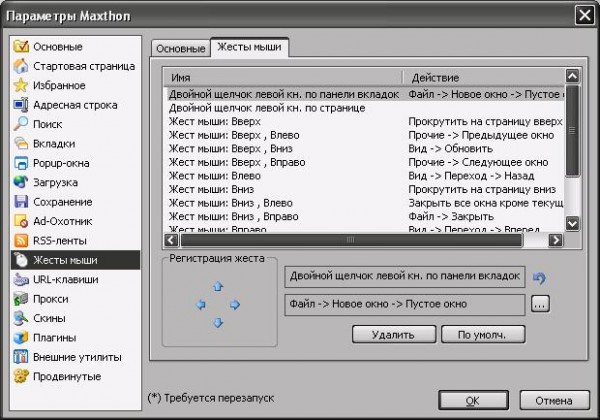Click the Ad-Охотник icon
The image size is (600, 420).
(21, 221)
